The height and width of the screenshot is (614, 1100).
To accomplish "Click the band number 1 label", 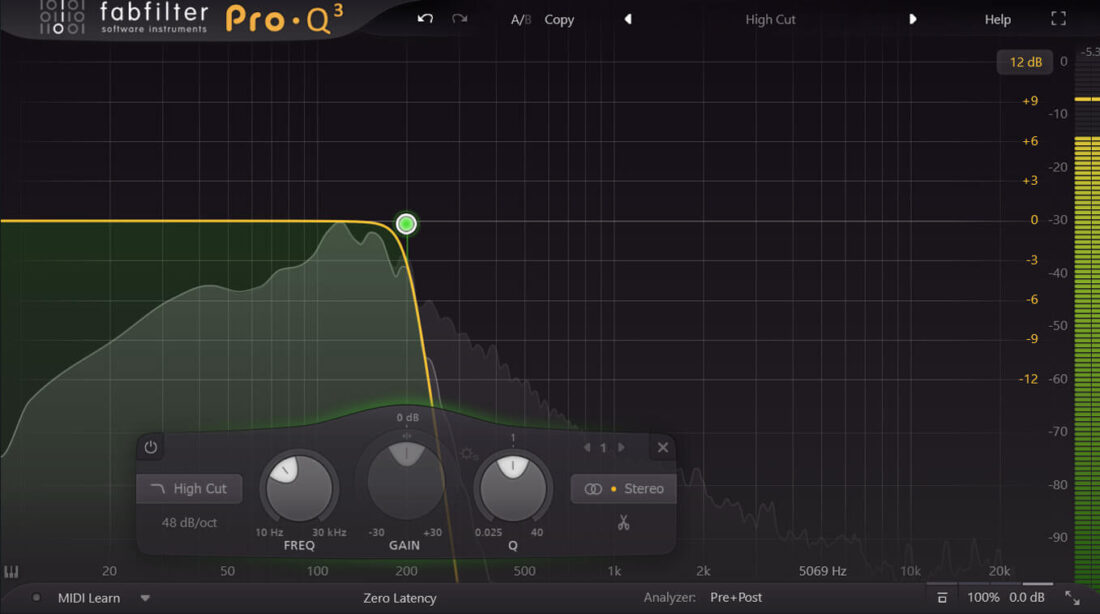I will pyautogui.click(x=603, y=448).
